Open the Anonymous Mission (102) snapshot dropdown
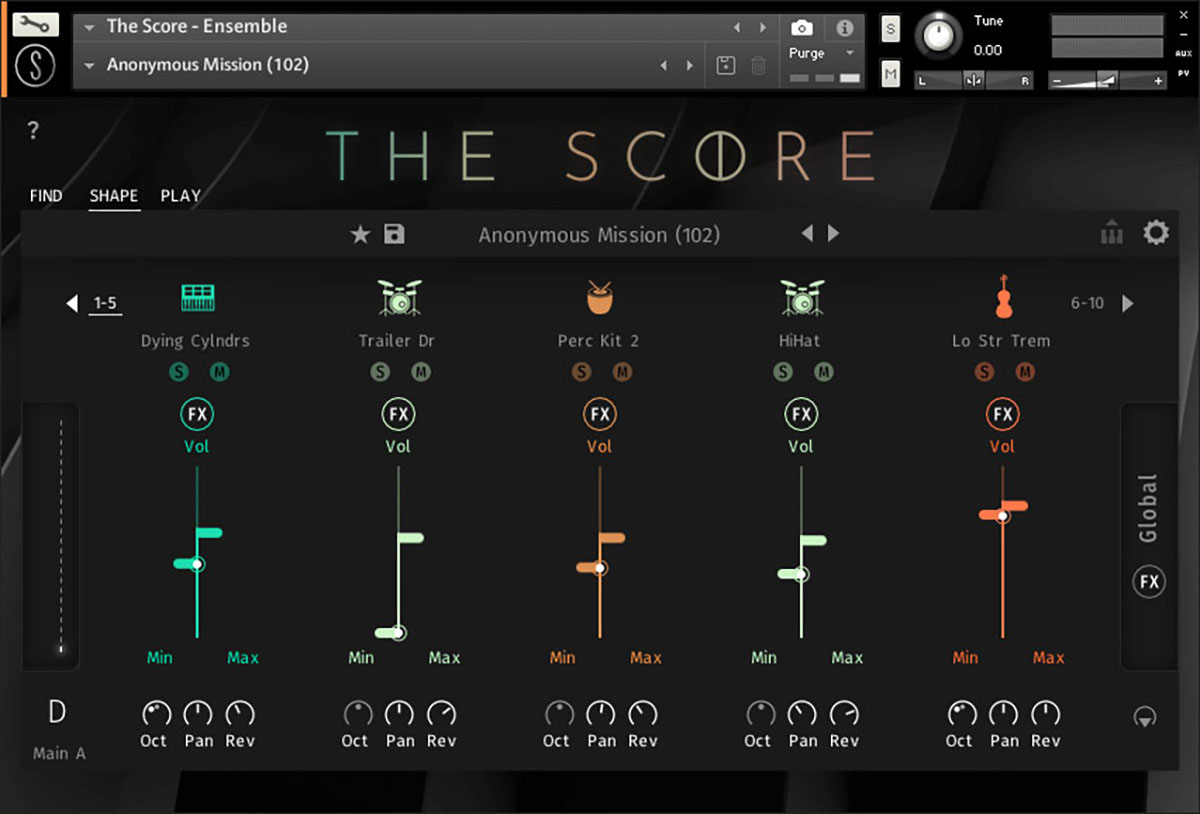The height and width of the screenshot is (814, 1200). click(90, 66)
